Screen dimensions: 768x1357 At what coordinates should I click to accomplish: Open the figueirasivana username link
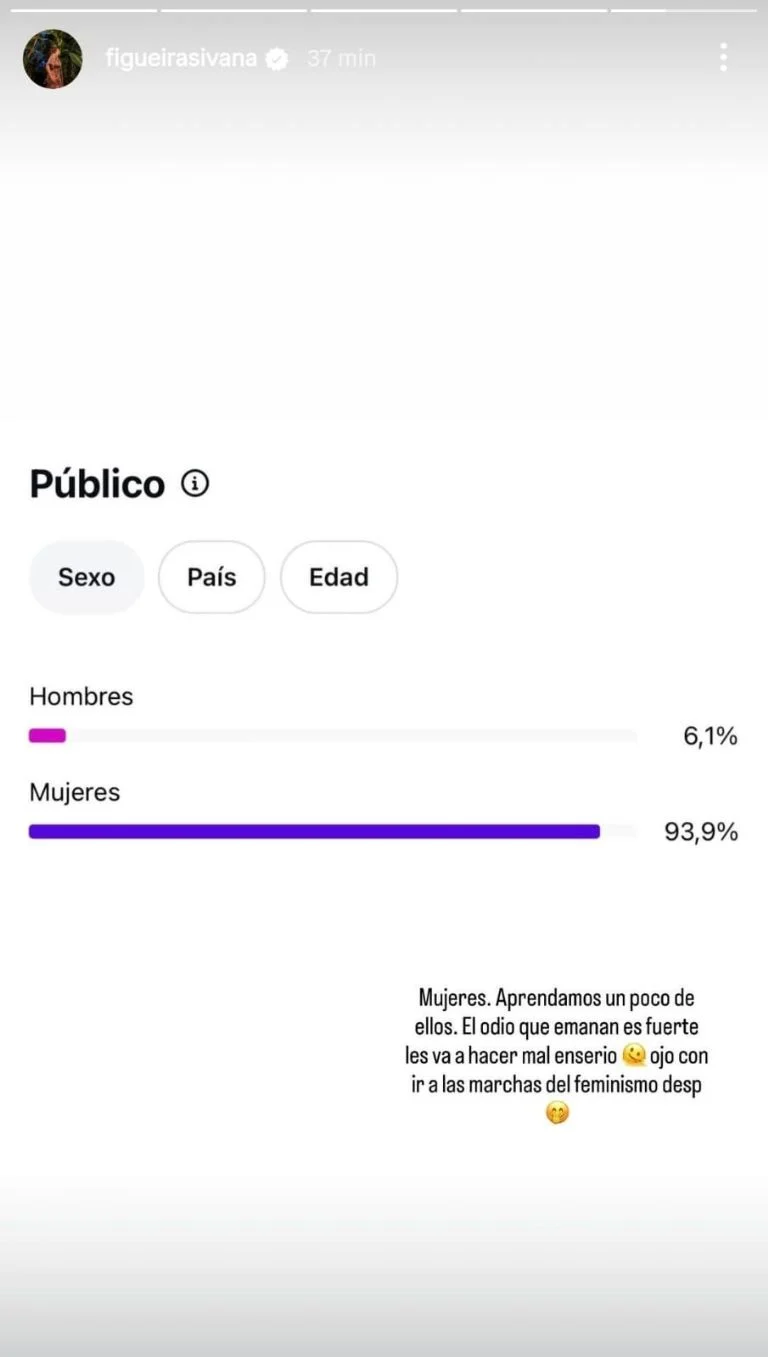(181, 59)
